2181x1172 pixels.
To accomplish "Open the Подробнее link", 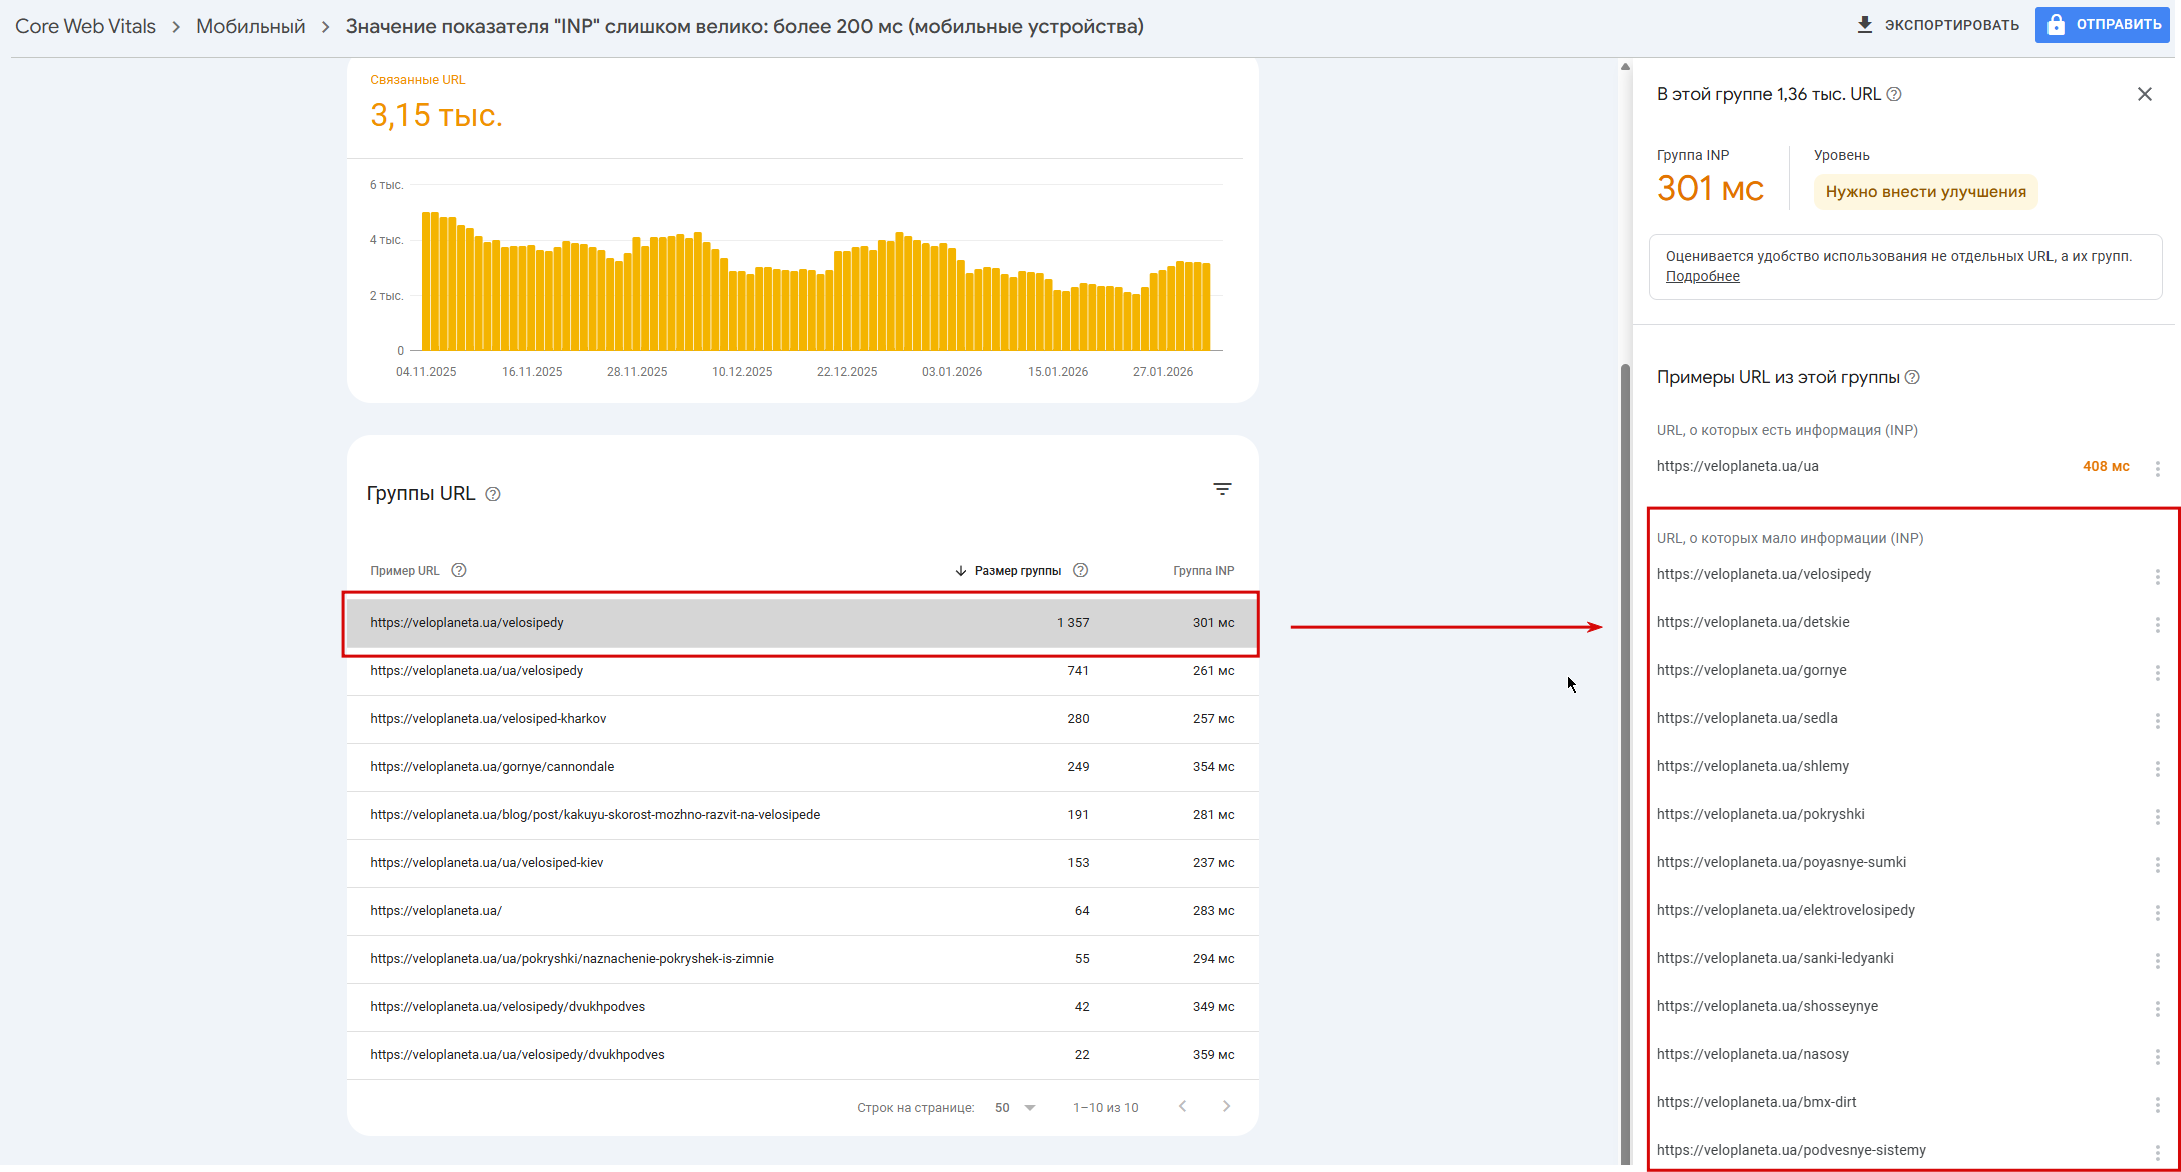I will click(x=1702, y=277).
